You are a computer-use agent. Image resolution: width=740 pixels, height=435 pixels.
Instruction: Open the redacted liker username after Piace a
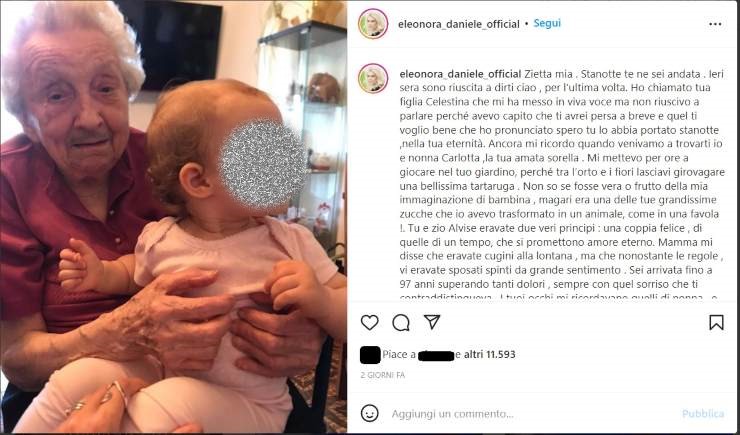[x=436, y=355]
